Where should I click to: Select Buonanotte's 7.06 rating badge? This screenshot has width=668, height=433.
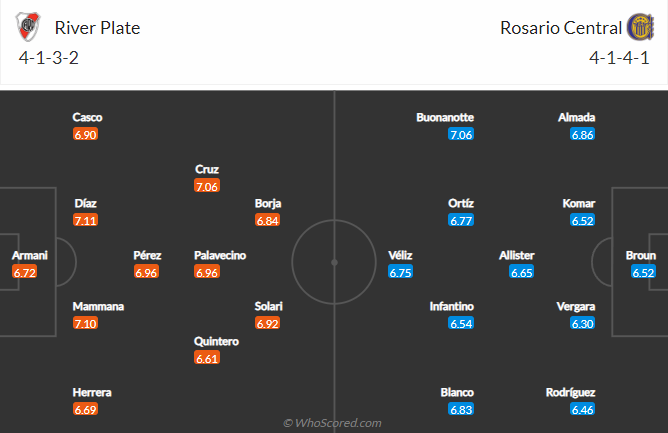460,134
